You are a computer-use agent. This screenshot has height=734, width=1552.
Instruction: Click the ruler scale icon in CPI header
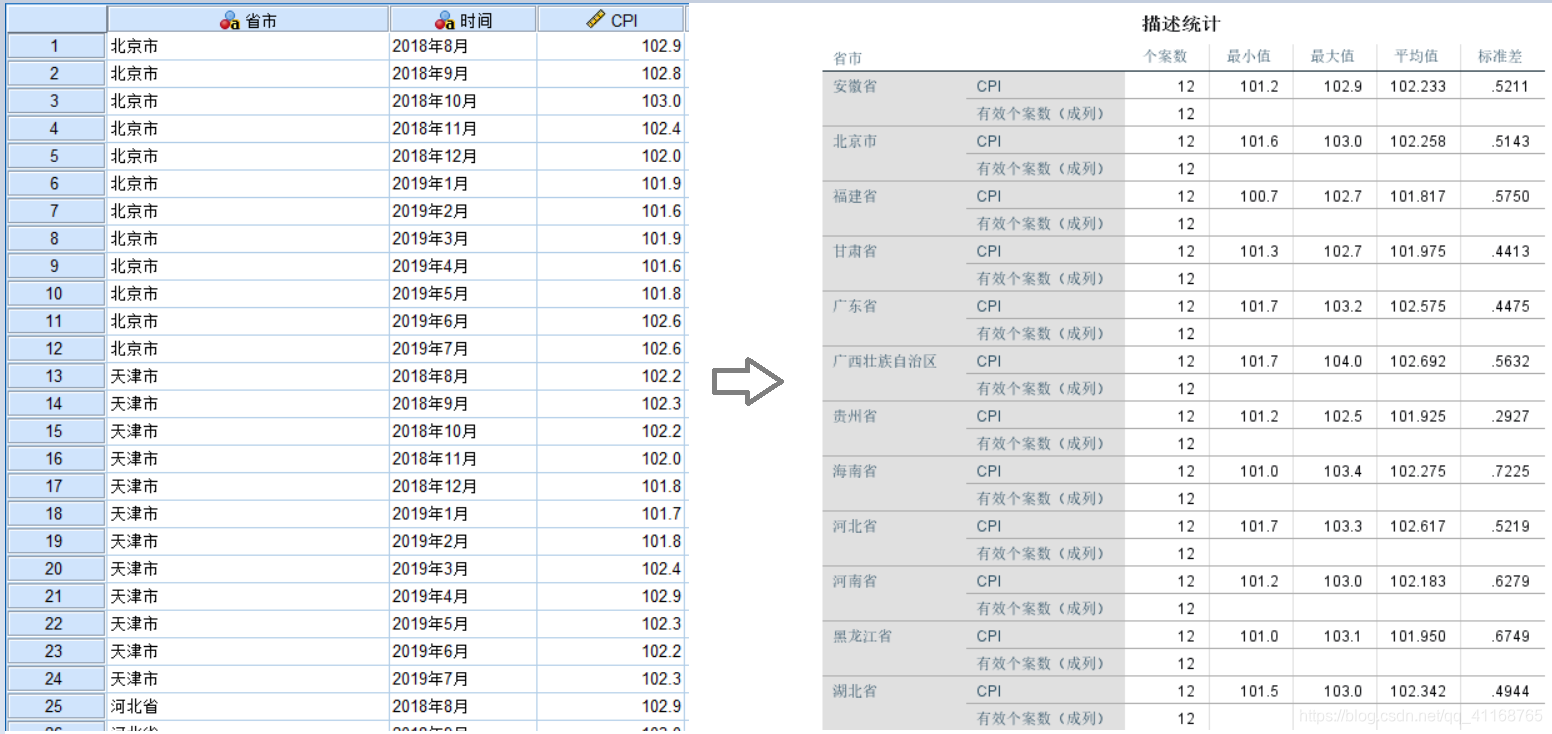(x=595, y=20)
